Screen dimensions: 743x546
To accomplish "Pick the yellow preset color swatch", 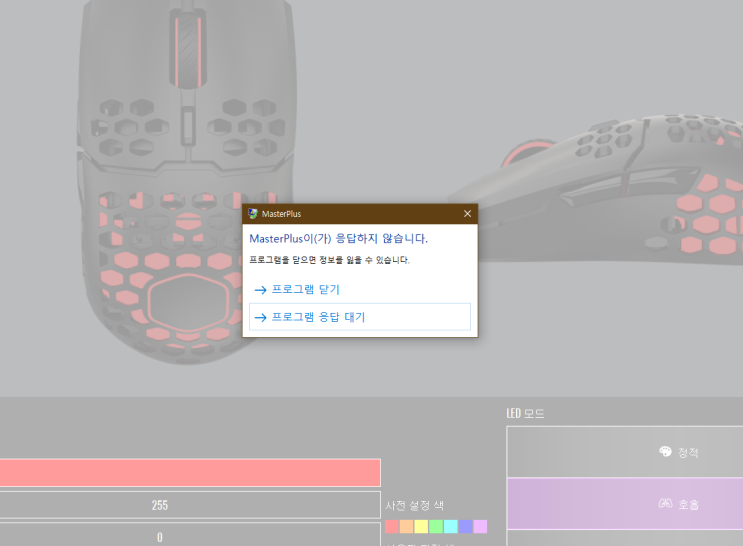I will (421, 527).
